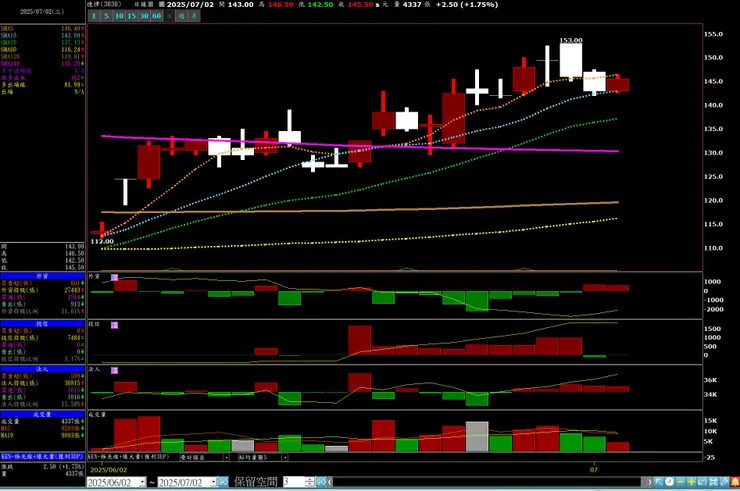This screenshot has height=491, width=740.
Task: Click the 成交量 label in volume chart
Action: pos(97,415)
